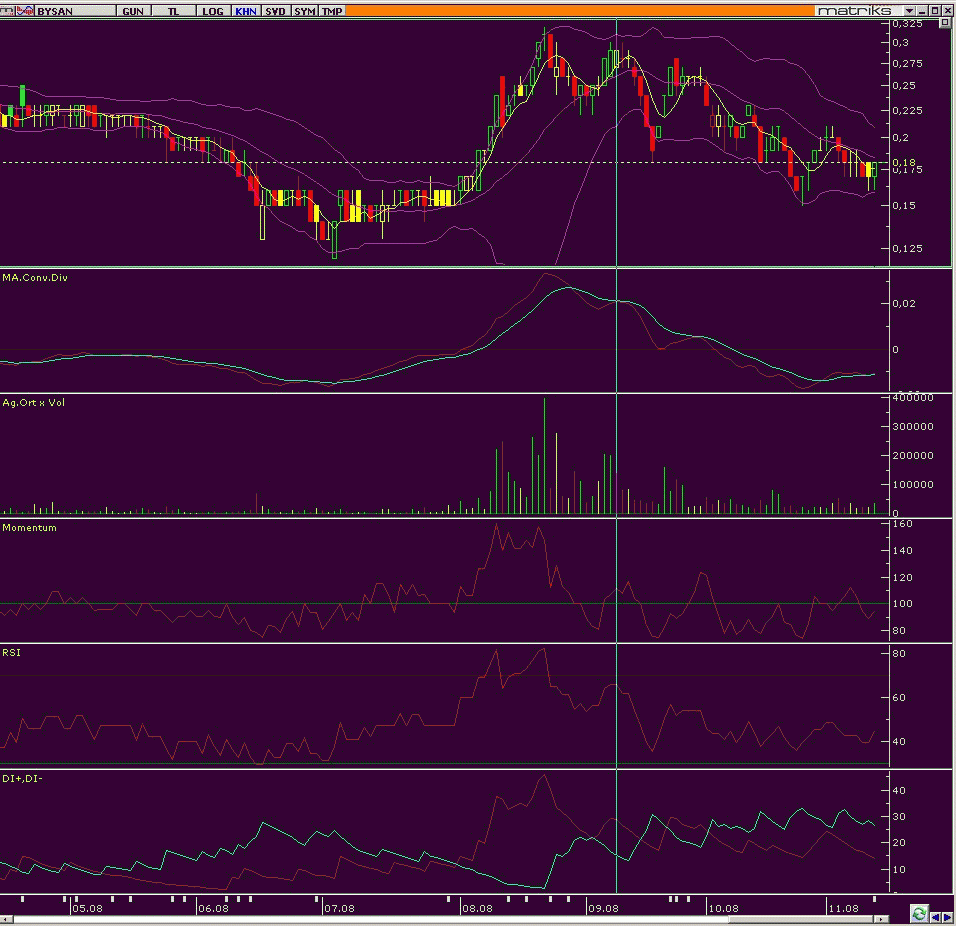
Task: Click the 09.08 date marker on timeline
Action: click(602, 908)
